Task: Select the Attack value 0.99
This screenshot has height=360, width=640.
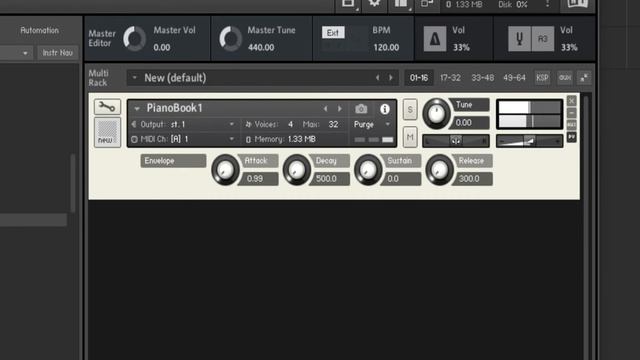Action: click(x=258, y=179)
